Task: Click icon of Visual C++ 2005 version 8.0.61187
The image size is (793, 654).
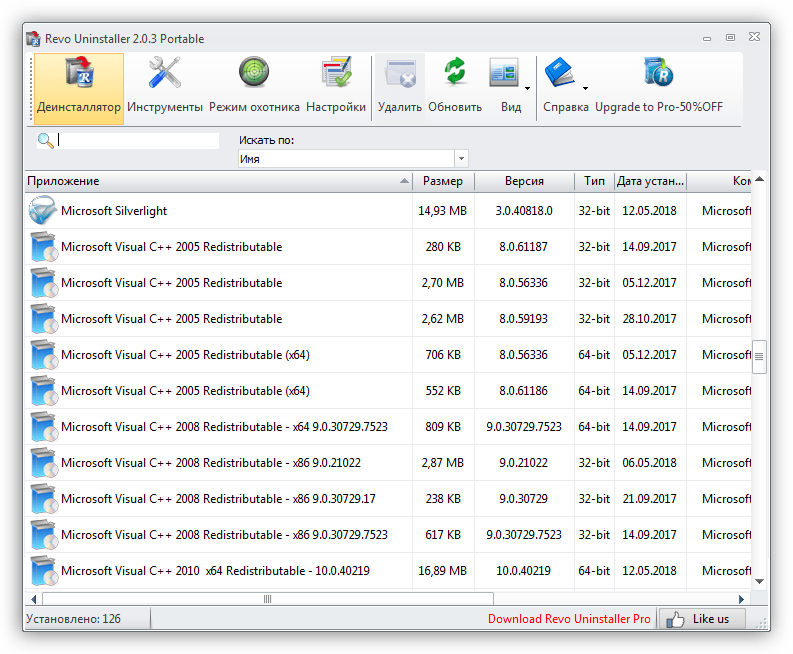Action: pyautogui.click(x=43, y=247)
